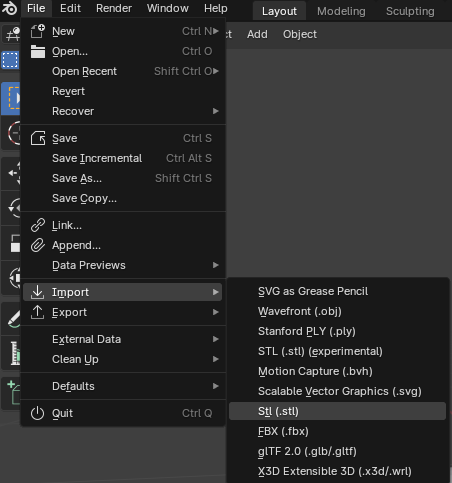Open the File menu

click(36, 8)
